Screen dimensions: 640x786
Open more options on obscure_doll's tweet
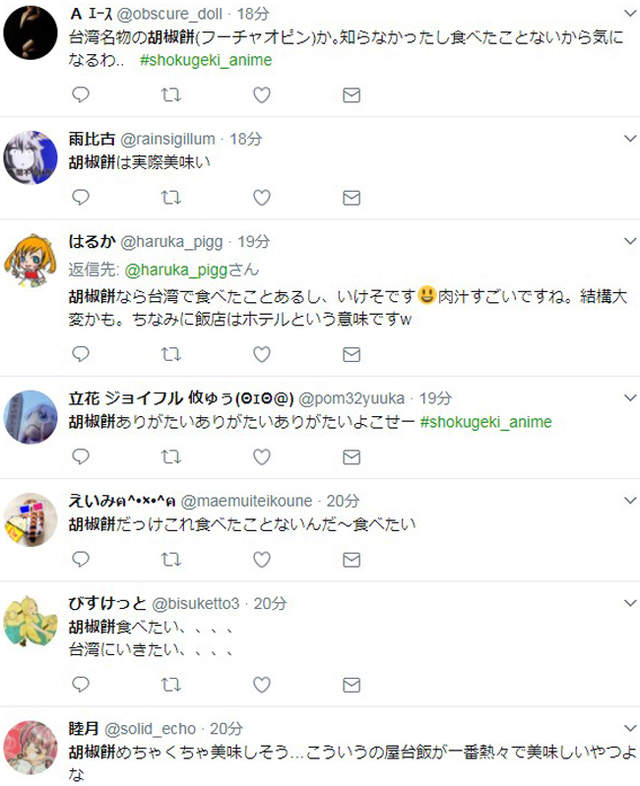[x=629, y=13]
